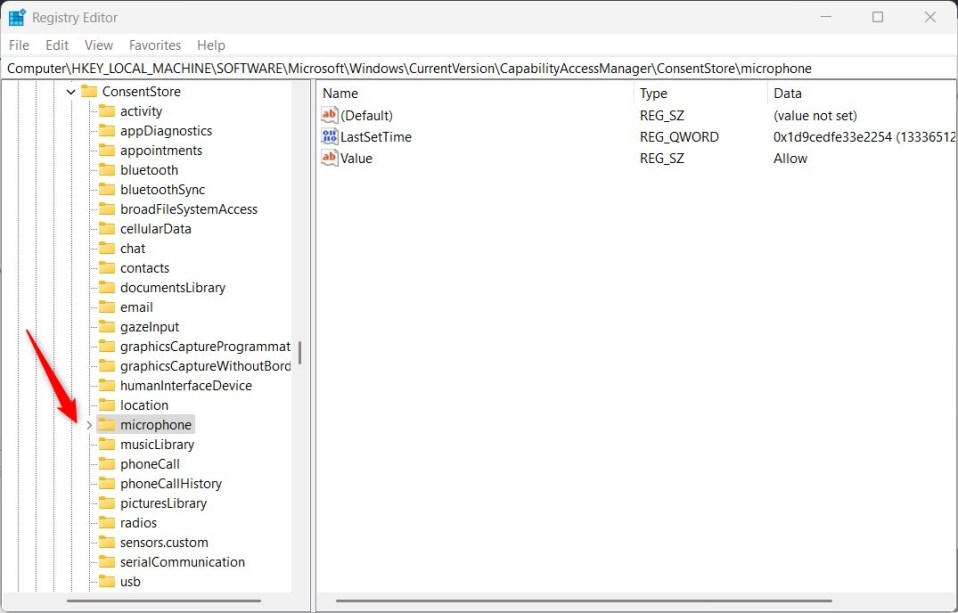The width and height of the screenshot is (958, 613).
Task: Expand the microphone key
Action: [x=89, y=425]
